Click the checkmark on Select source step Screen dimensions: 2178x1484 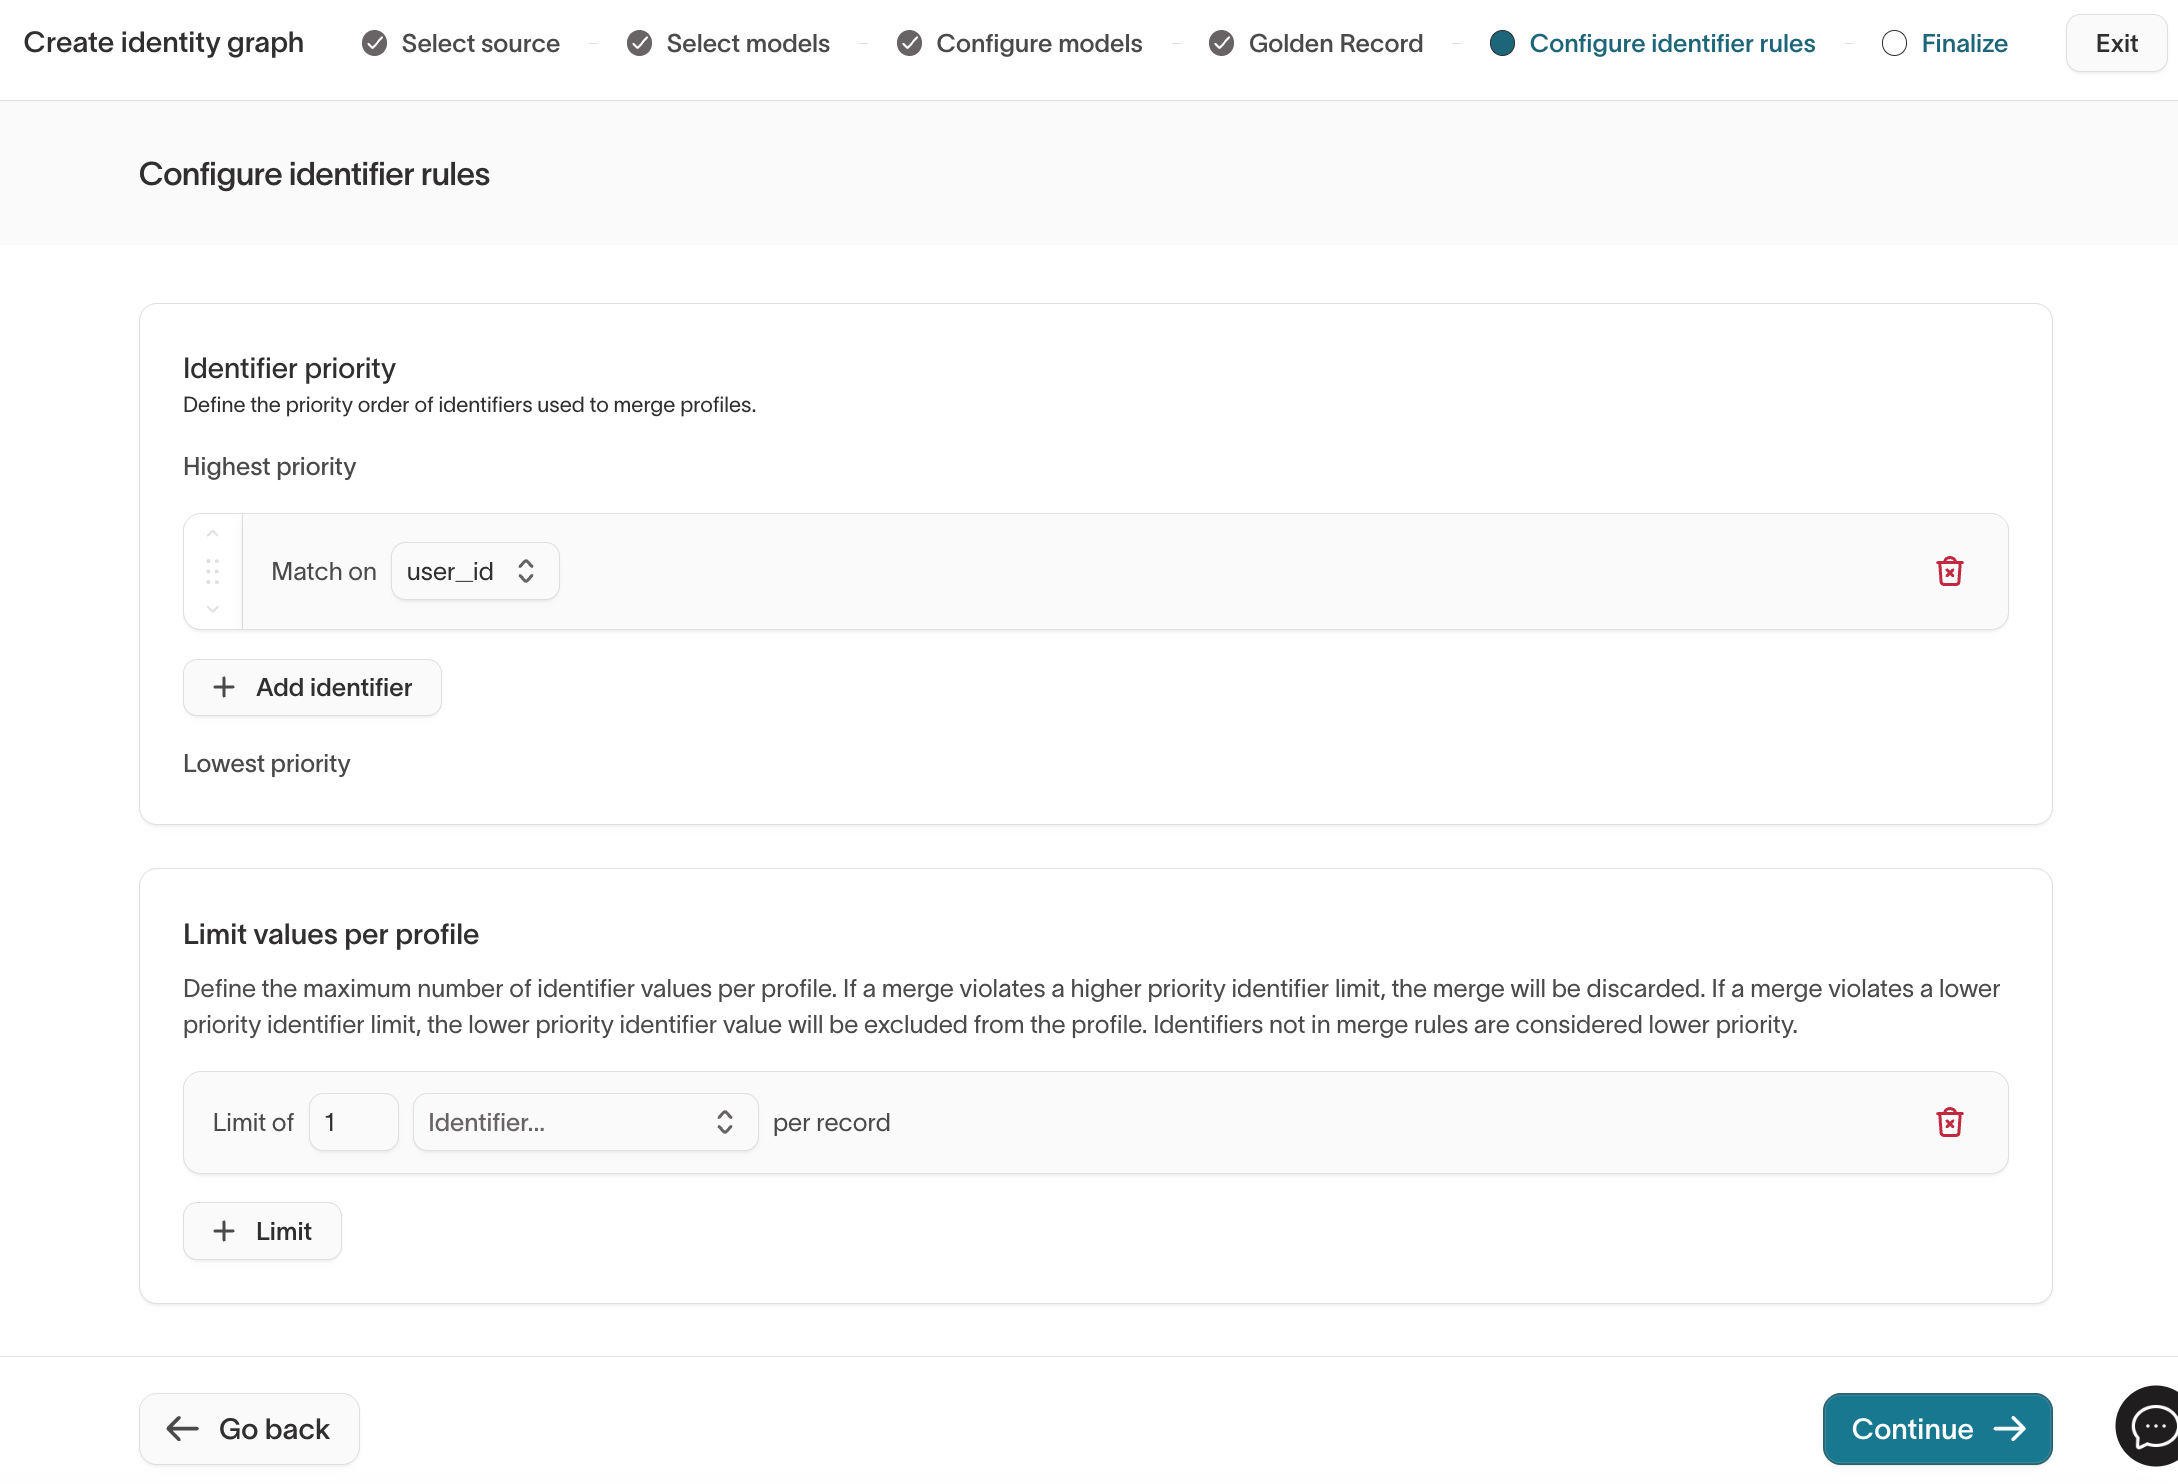click(x=374, y=43)
